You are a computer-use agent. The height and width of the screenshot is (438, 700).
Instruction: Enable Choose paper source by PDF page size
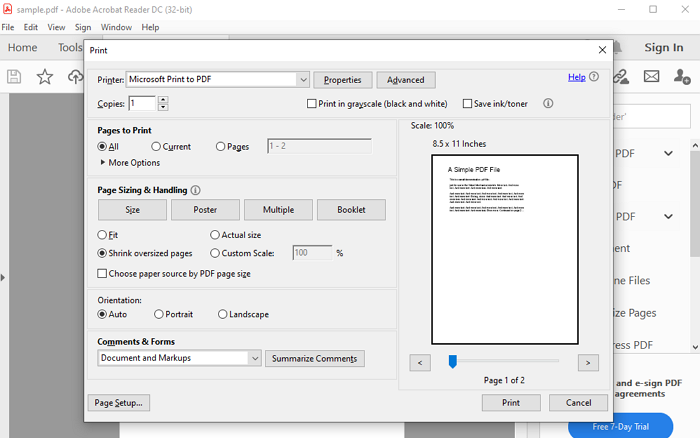tap(102, 273)
